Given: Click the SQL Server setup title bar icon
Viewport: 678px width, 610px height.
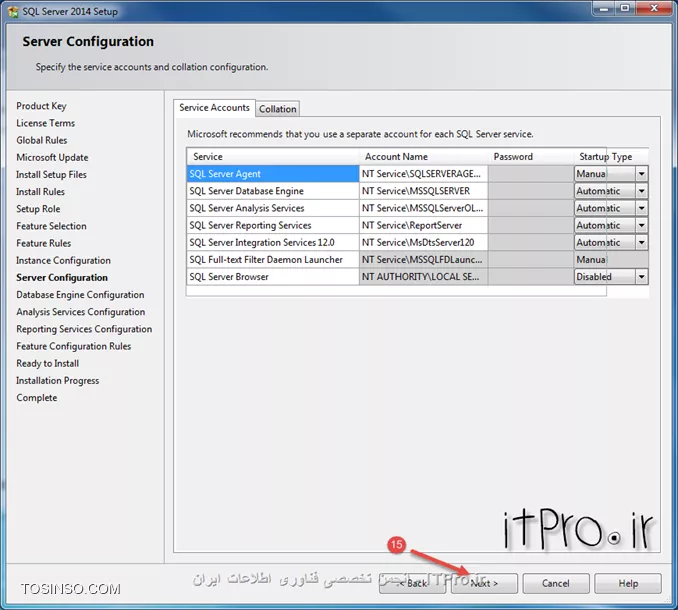Looking at the screenshot, I should pyautogui.click(x=13, y=11).
